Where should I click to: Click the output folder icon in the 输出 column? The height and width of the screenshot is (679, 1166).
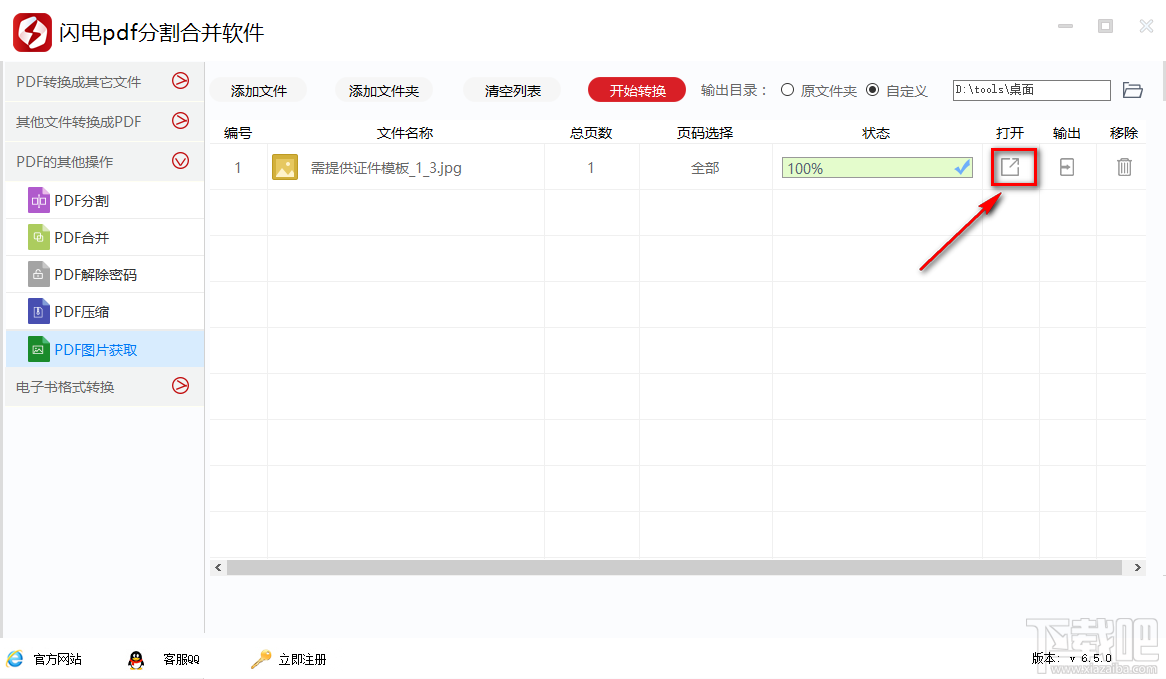[x=1066, y=167]
